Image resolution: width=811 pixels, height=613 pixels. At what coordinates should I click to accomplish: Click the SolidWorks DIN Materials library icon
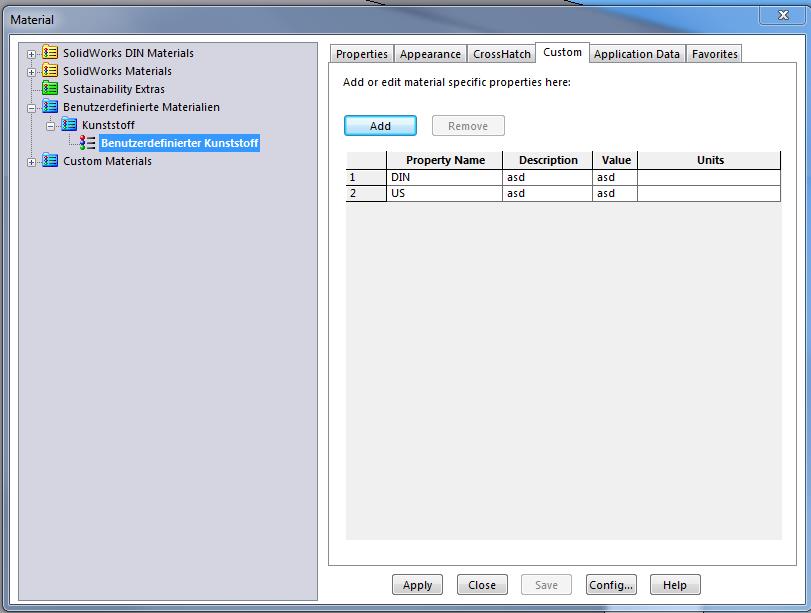pos(50,52)
